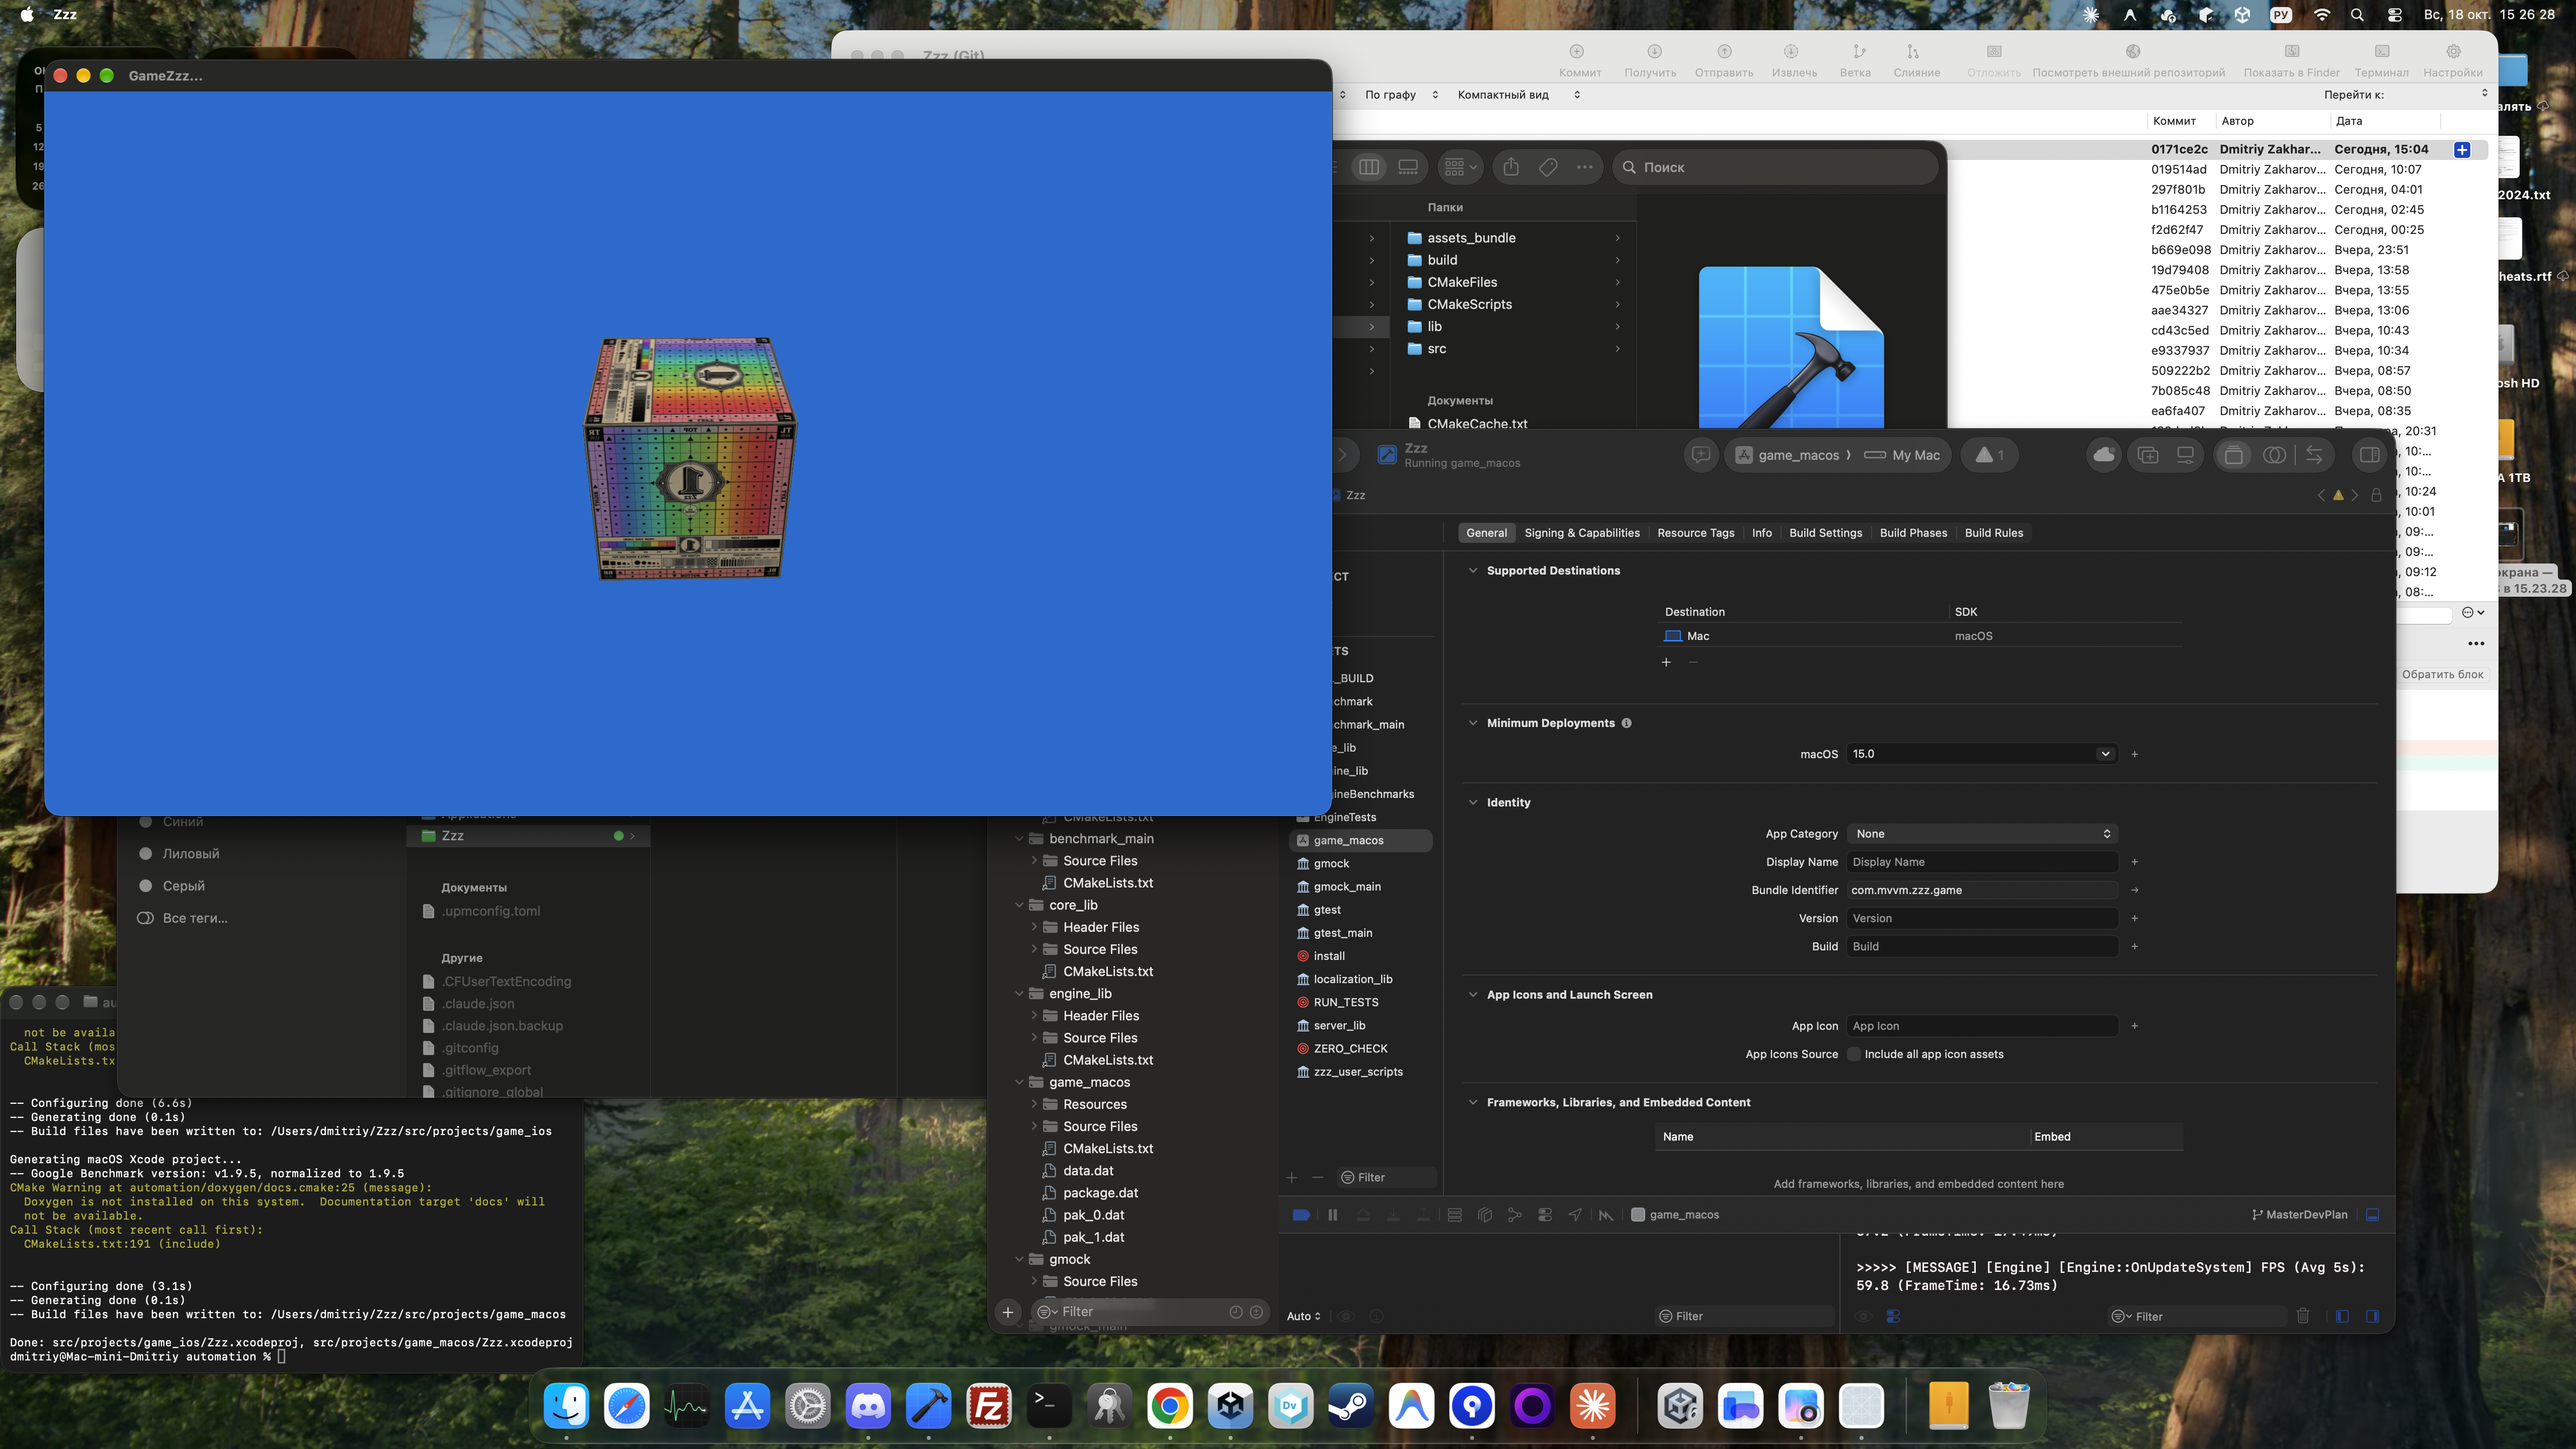
Task: Open the Auto variables scope dropdown
Action: tap(1303, 1316)
